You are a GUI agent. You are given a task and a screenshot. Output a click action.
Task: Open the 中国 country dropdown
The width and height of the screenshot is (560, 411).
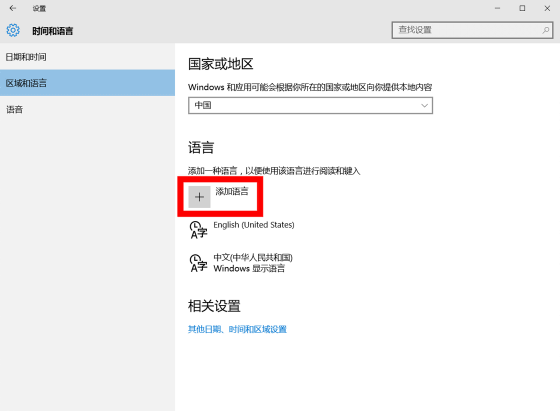[x=310, y=105]
